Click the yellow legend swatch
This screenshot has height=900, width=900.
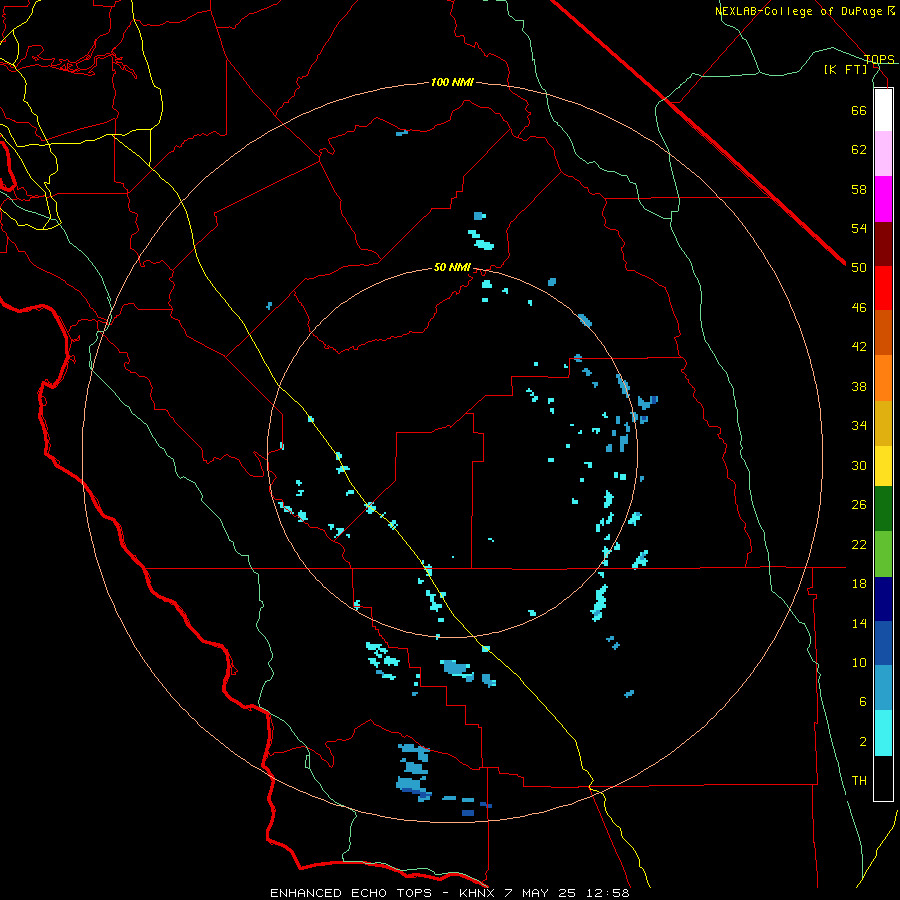(x=883, y=466)
